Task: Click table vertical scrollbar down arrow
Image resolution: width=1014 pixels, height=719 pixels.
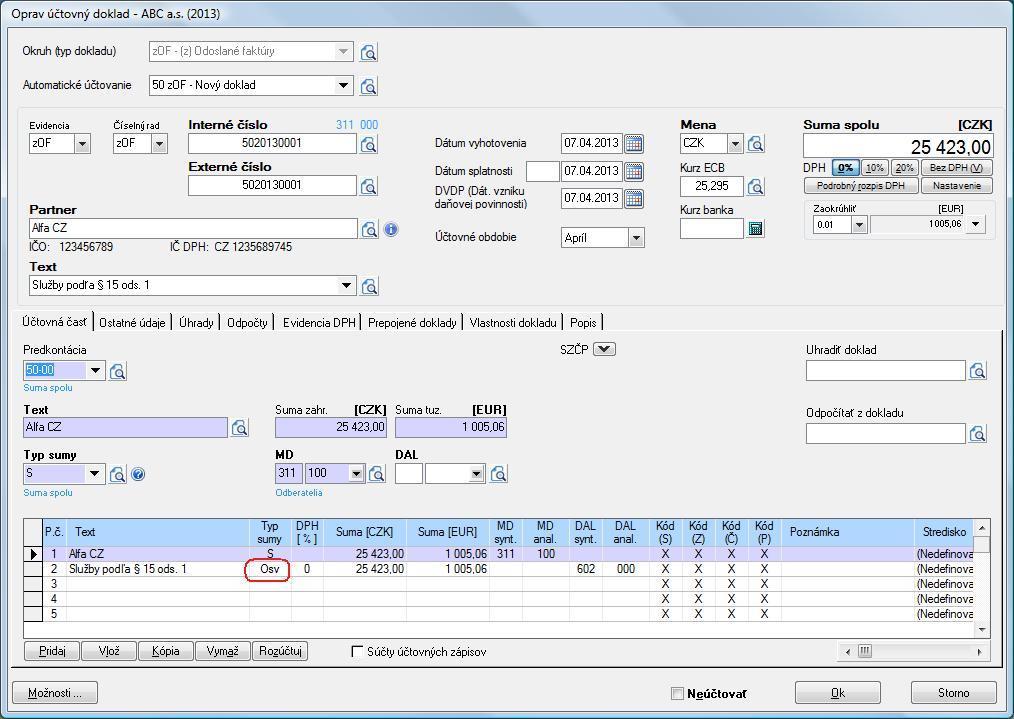Action: pyautogui.click(x=982, y=629)
